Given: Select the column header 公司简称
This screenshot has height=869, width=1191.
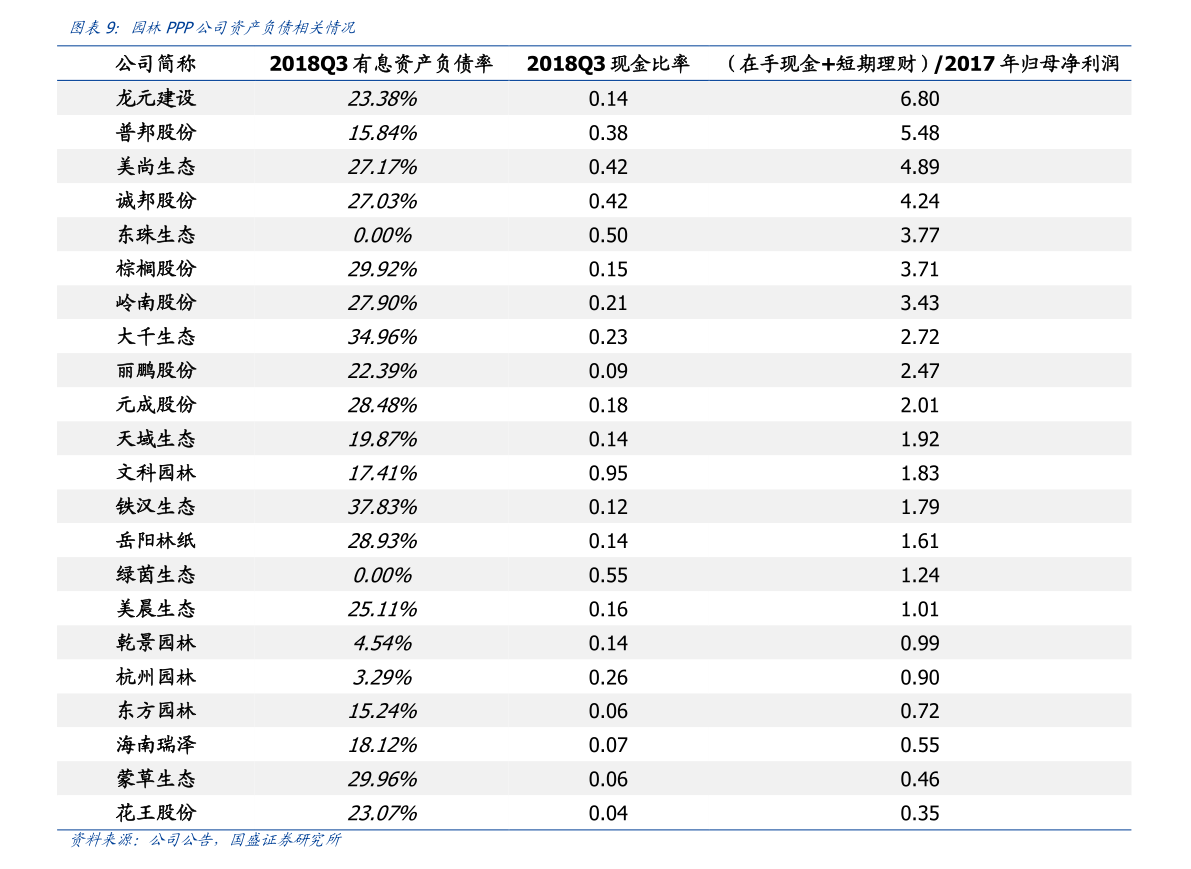Looking at the screenshot, I should (156, 64).
